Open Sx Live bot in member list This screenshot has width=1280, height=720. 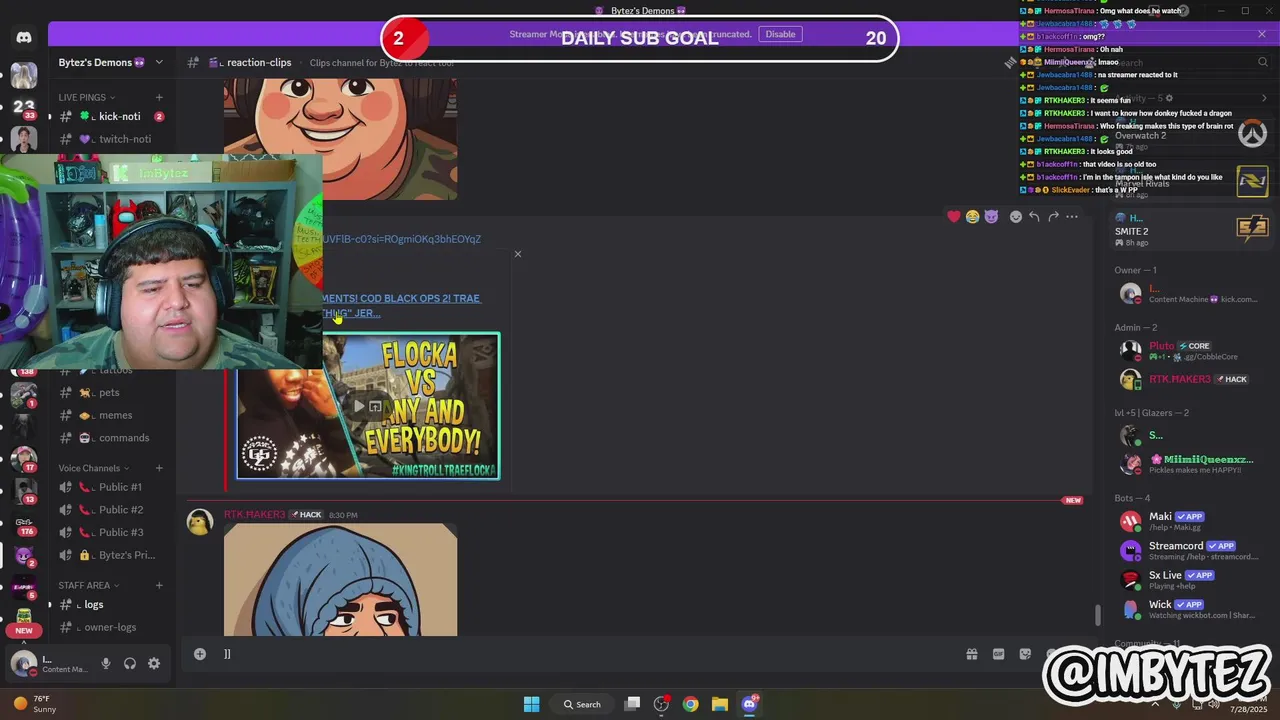[x=1185, y=579]
